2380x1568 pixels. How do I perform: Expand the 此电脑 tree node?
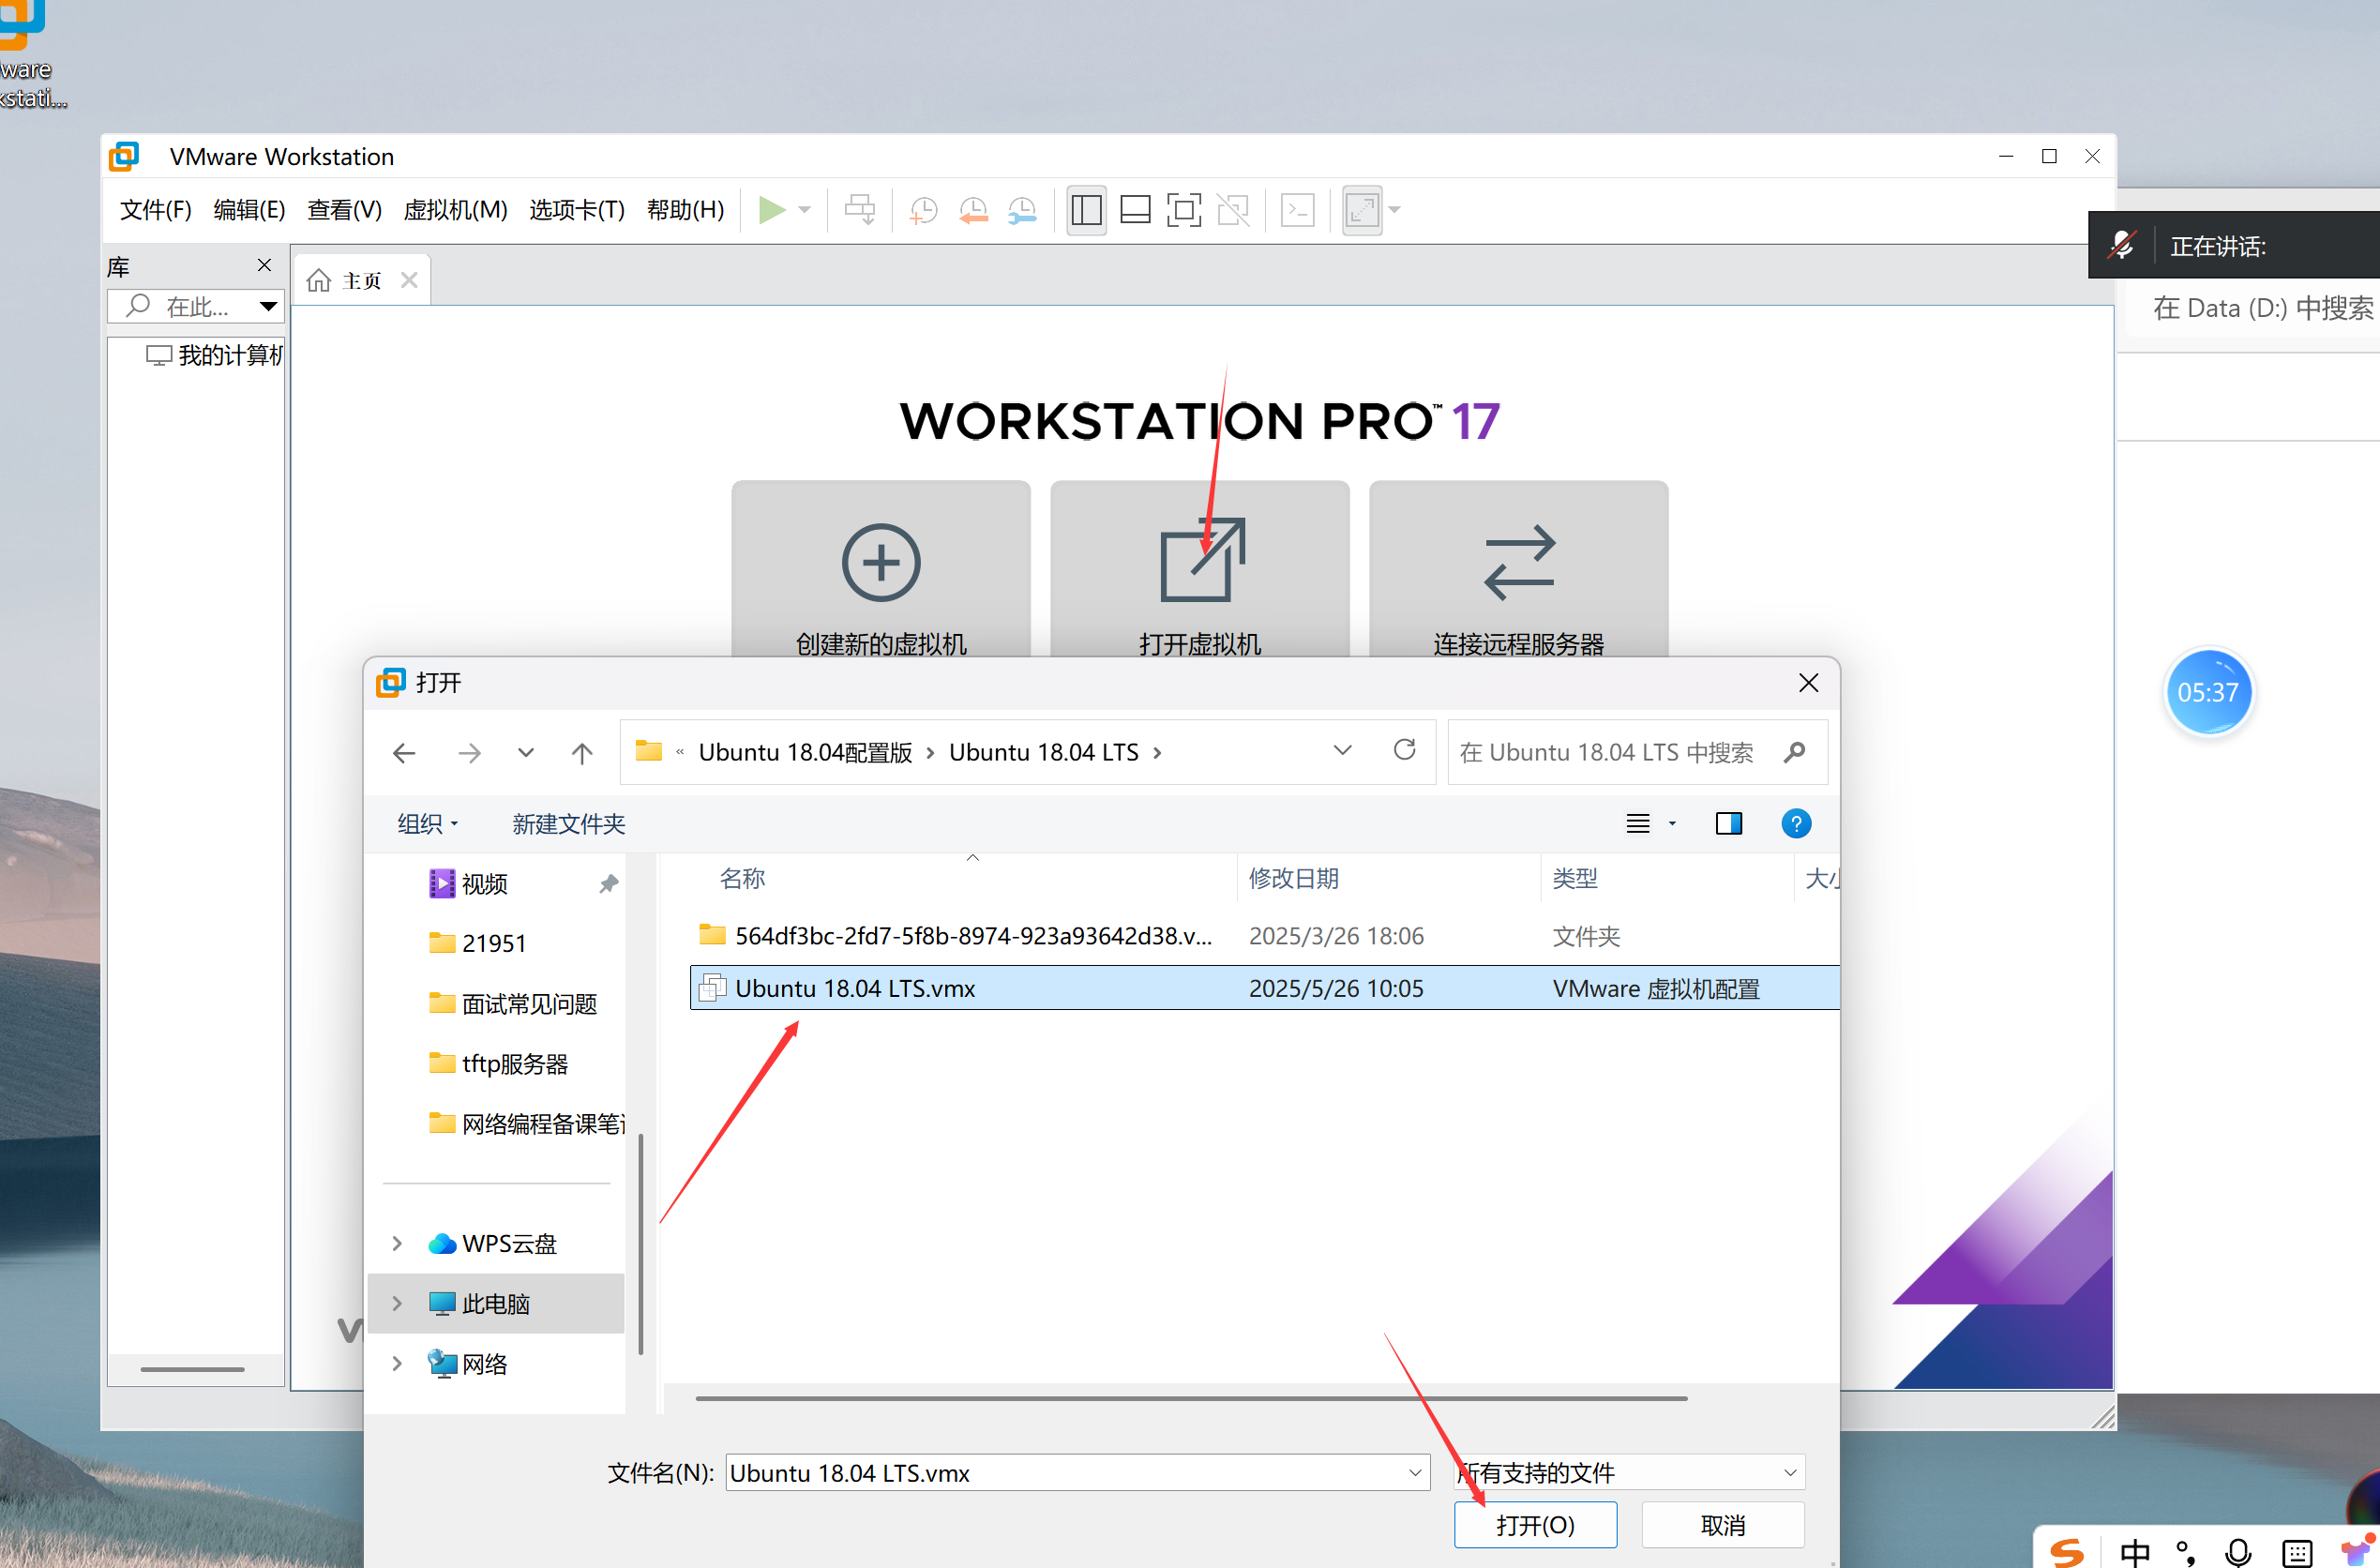(397, 1303)
